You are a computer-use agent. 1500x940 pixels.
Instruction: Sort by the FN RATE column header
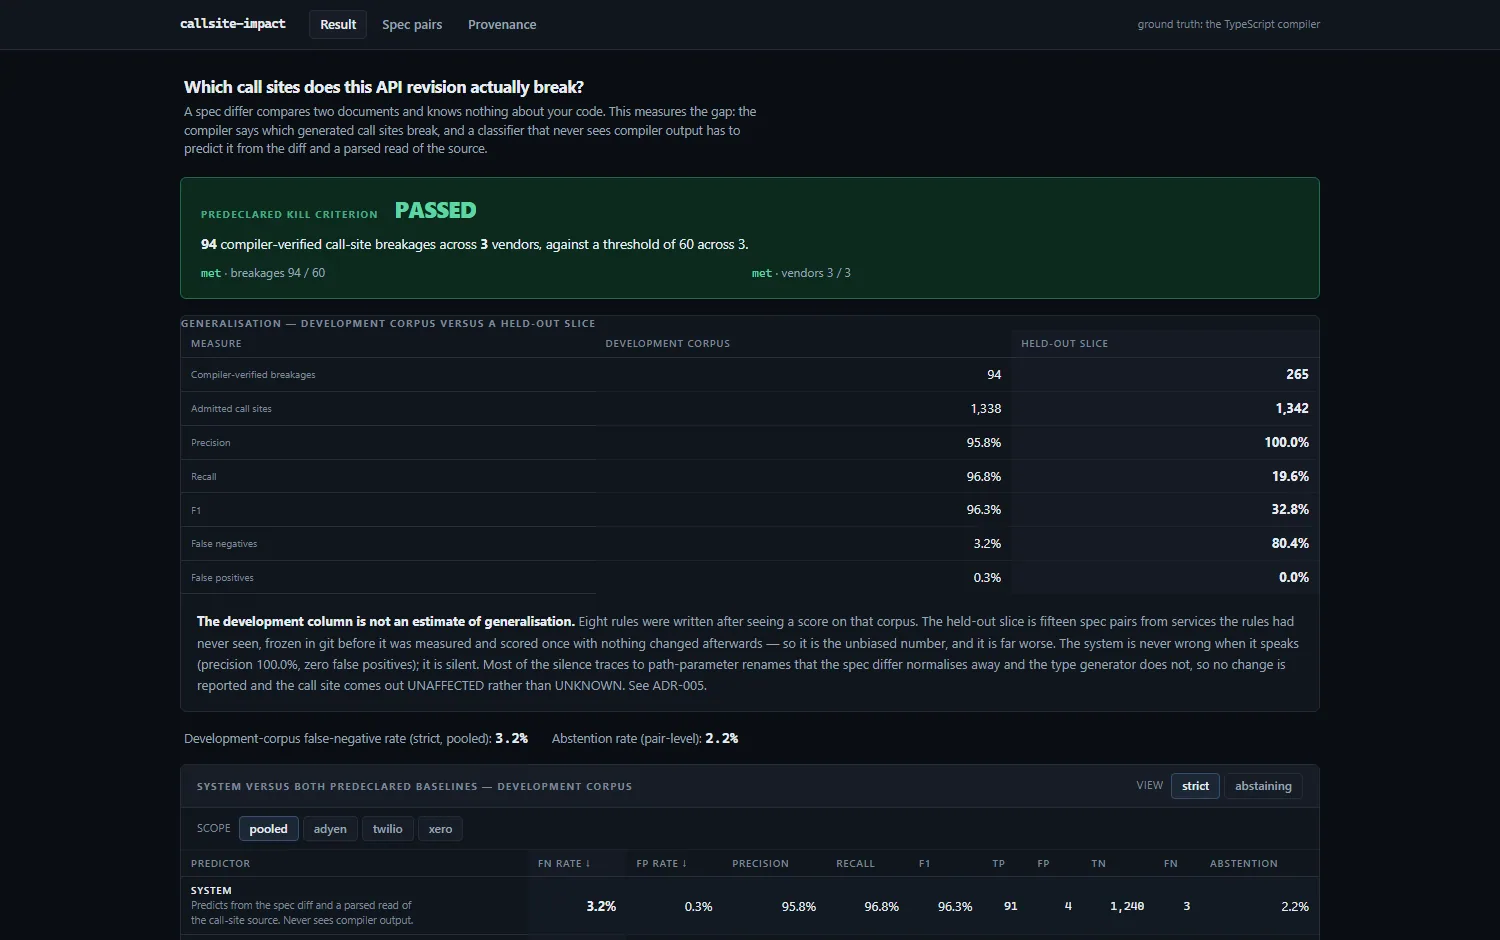tap(564, 863)
